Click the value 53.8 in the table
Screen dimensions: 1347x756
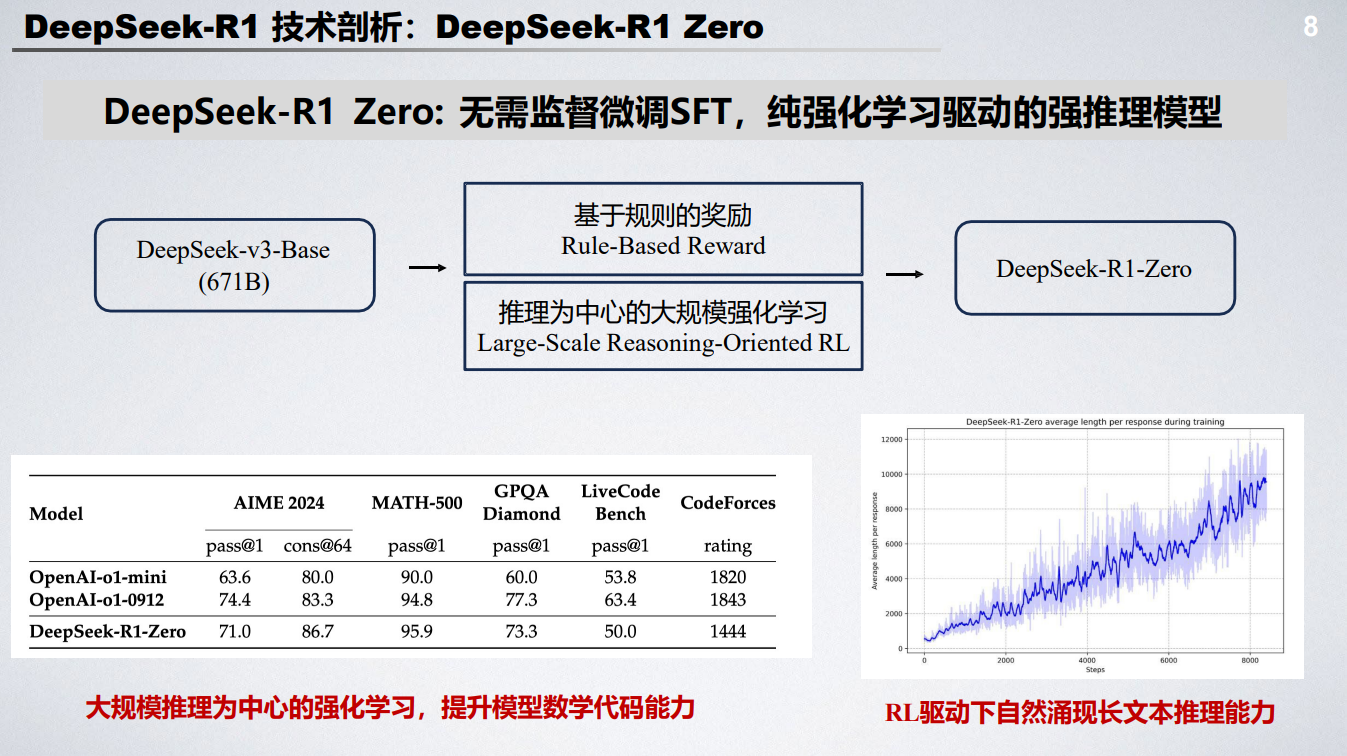point(620,577)
